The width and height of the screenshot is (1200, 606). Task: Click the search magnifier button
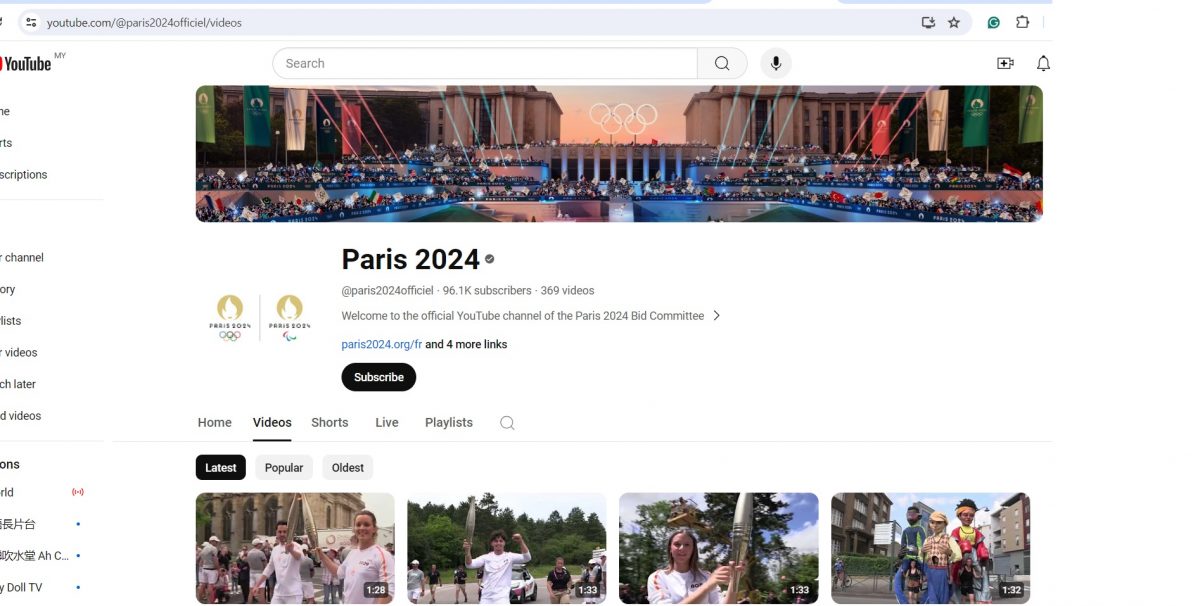point(722,63)
